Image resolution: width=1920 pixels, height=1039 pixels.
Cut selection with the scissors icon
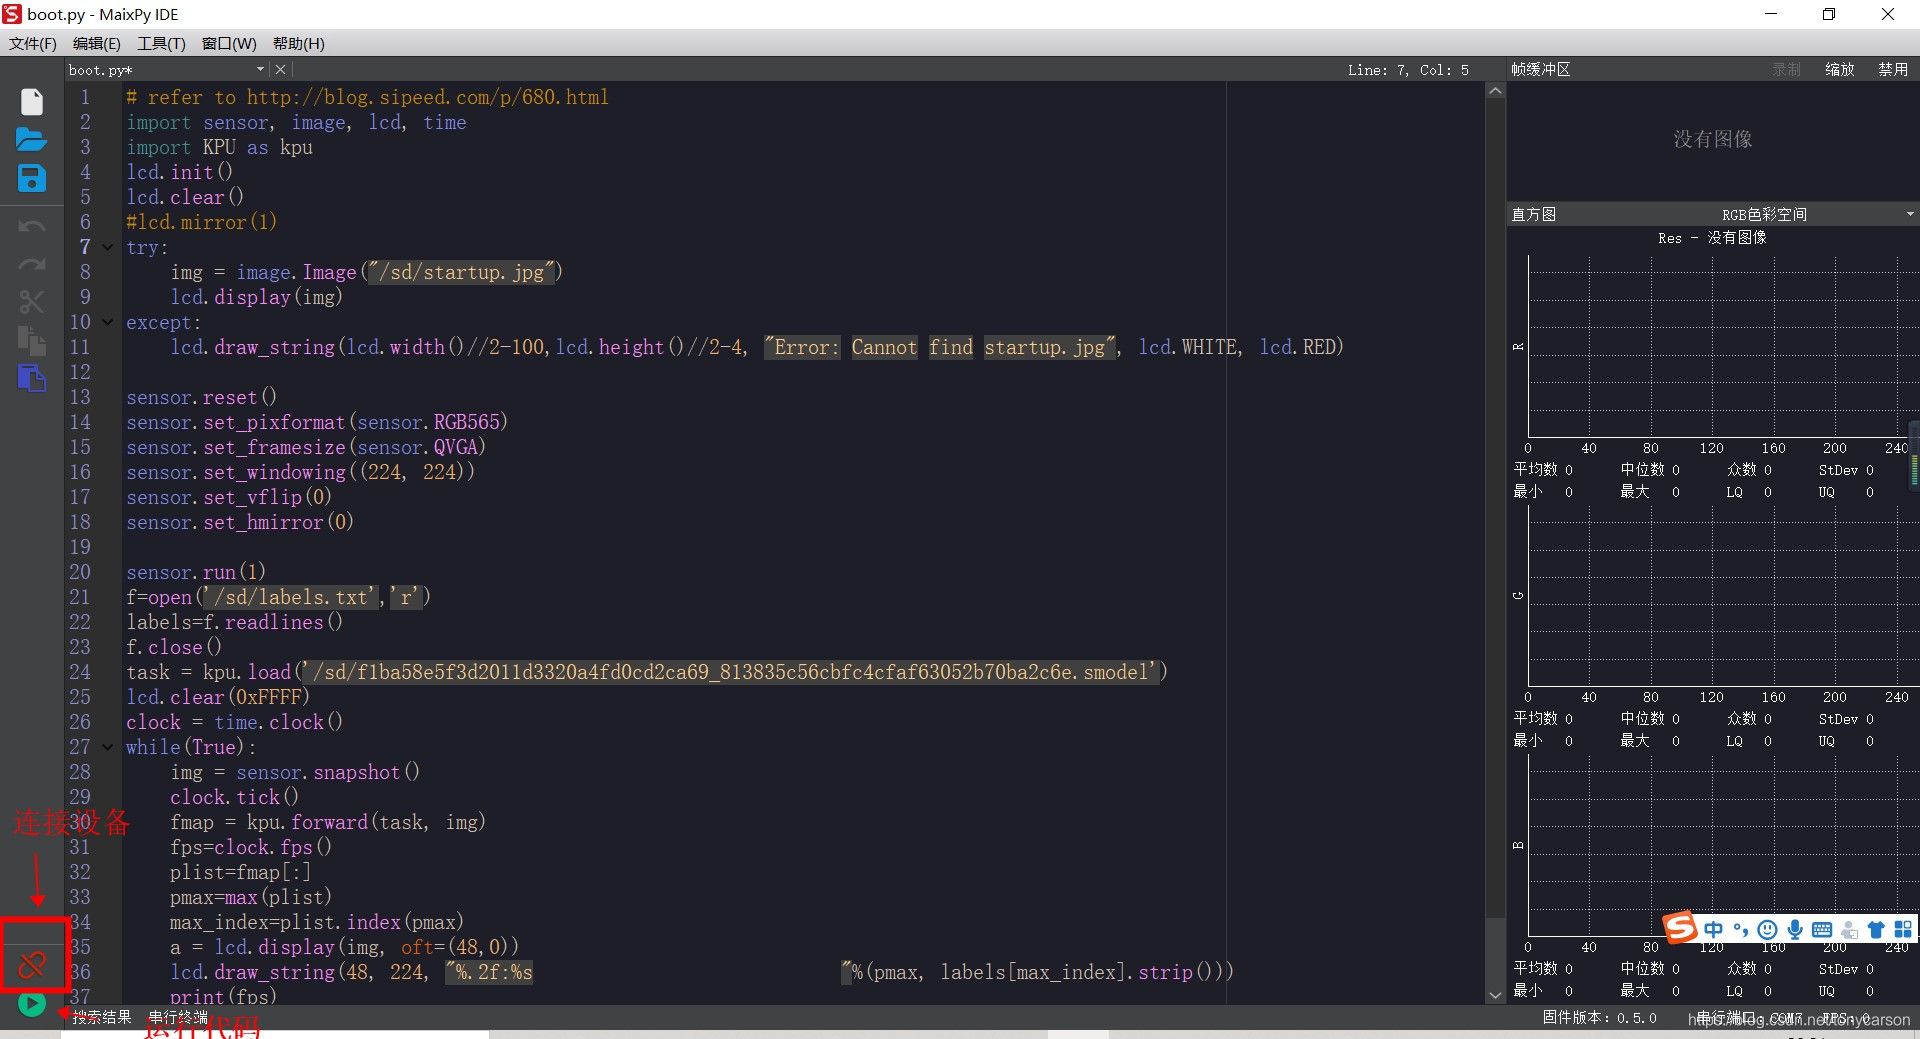coord(32,302)
